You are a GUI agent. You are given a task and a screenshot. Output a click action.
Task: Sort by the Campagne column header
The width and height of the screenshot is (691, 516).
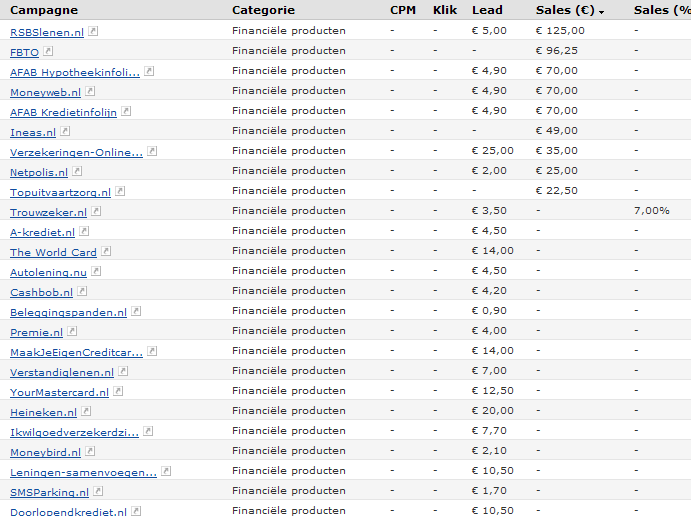click(44, 10)
